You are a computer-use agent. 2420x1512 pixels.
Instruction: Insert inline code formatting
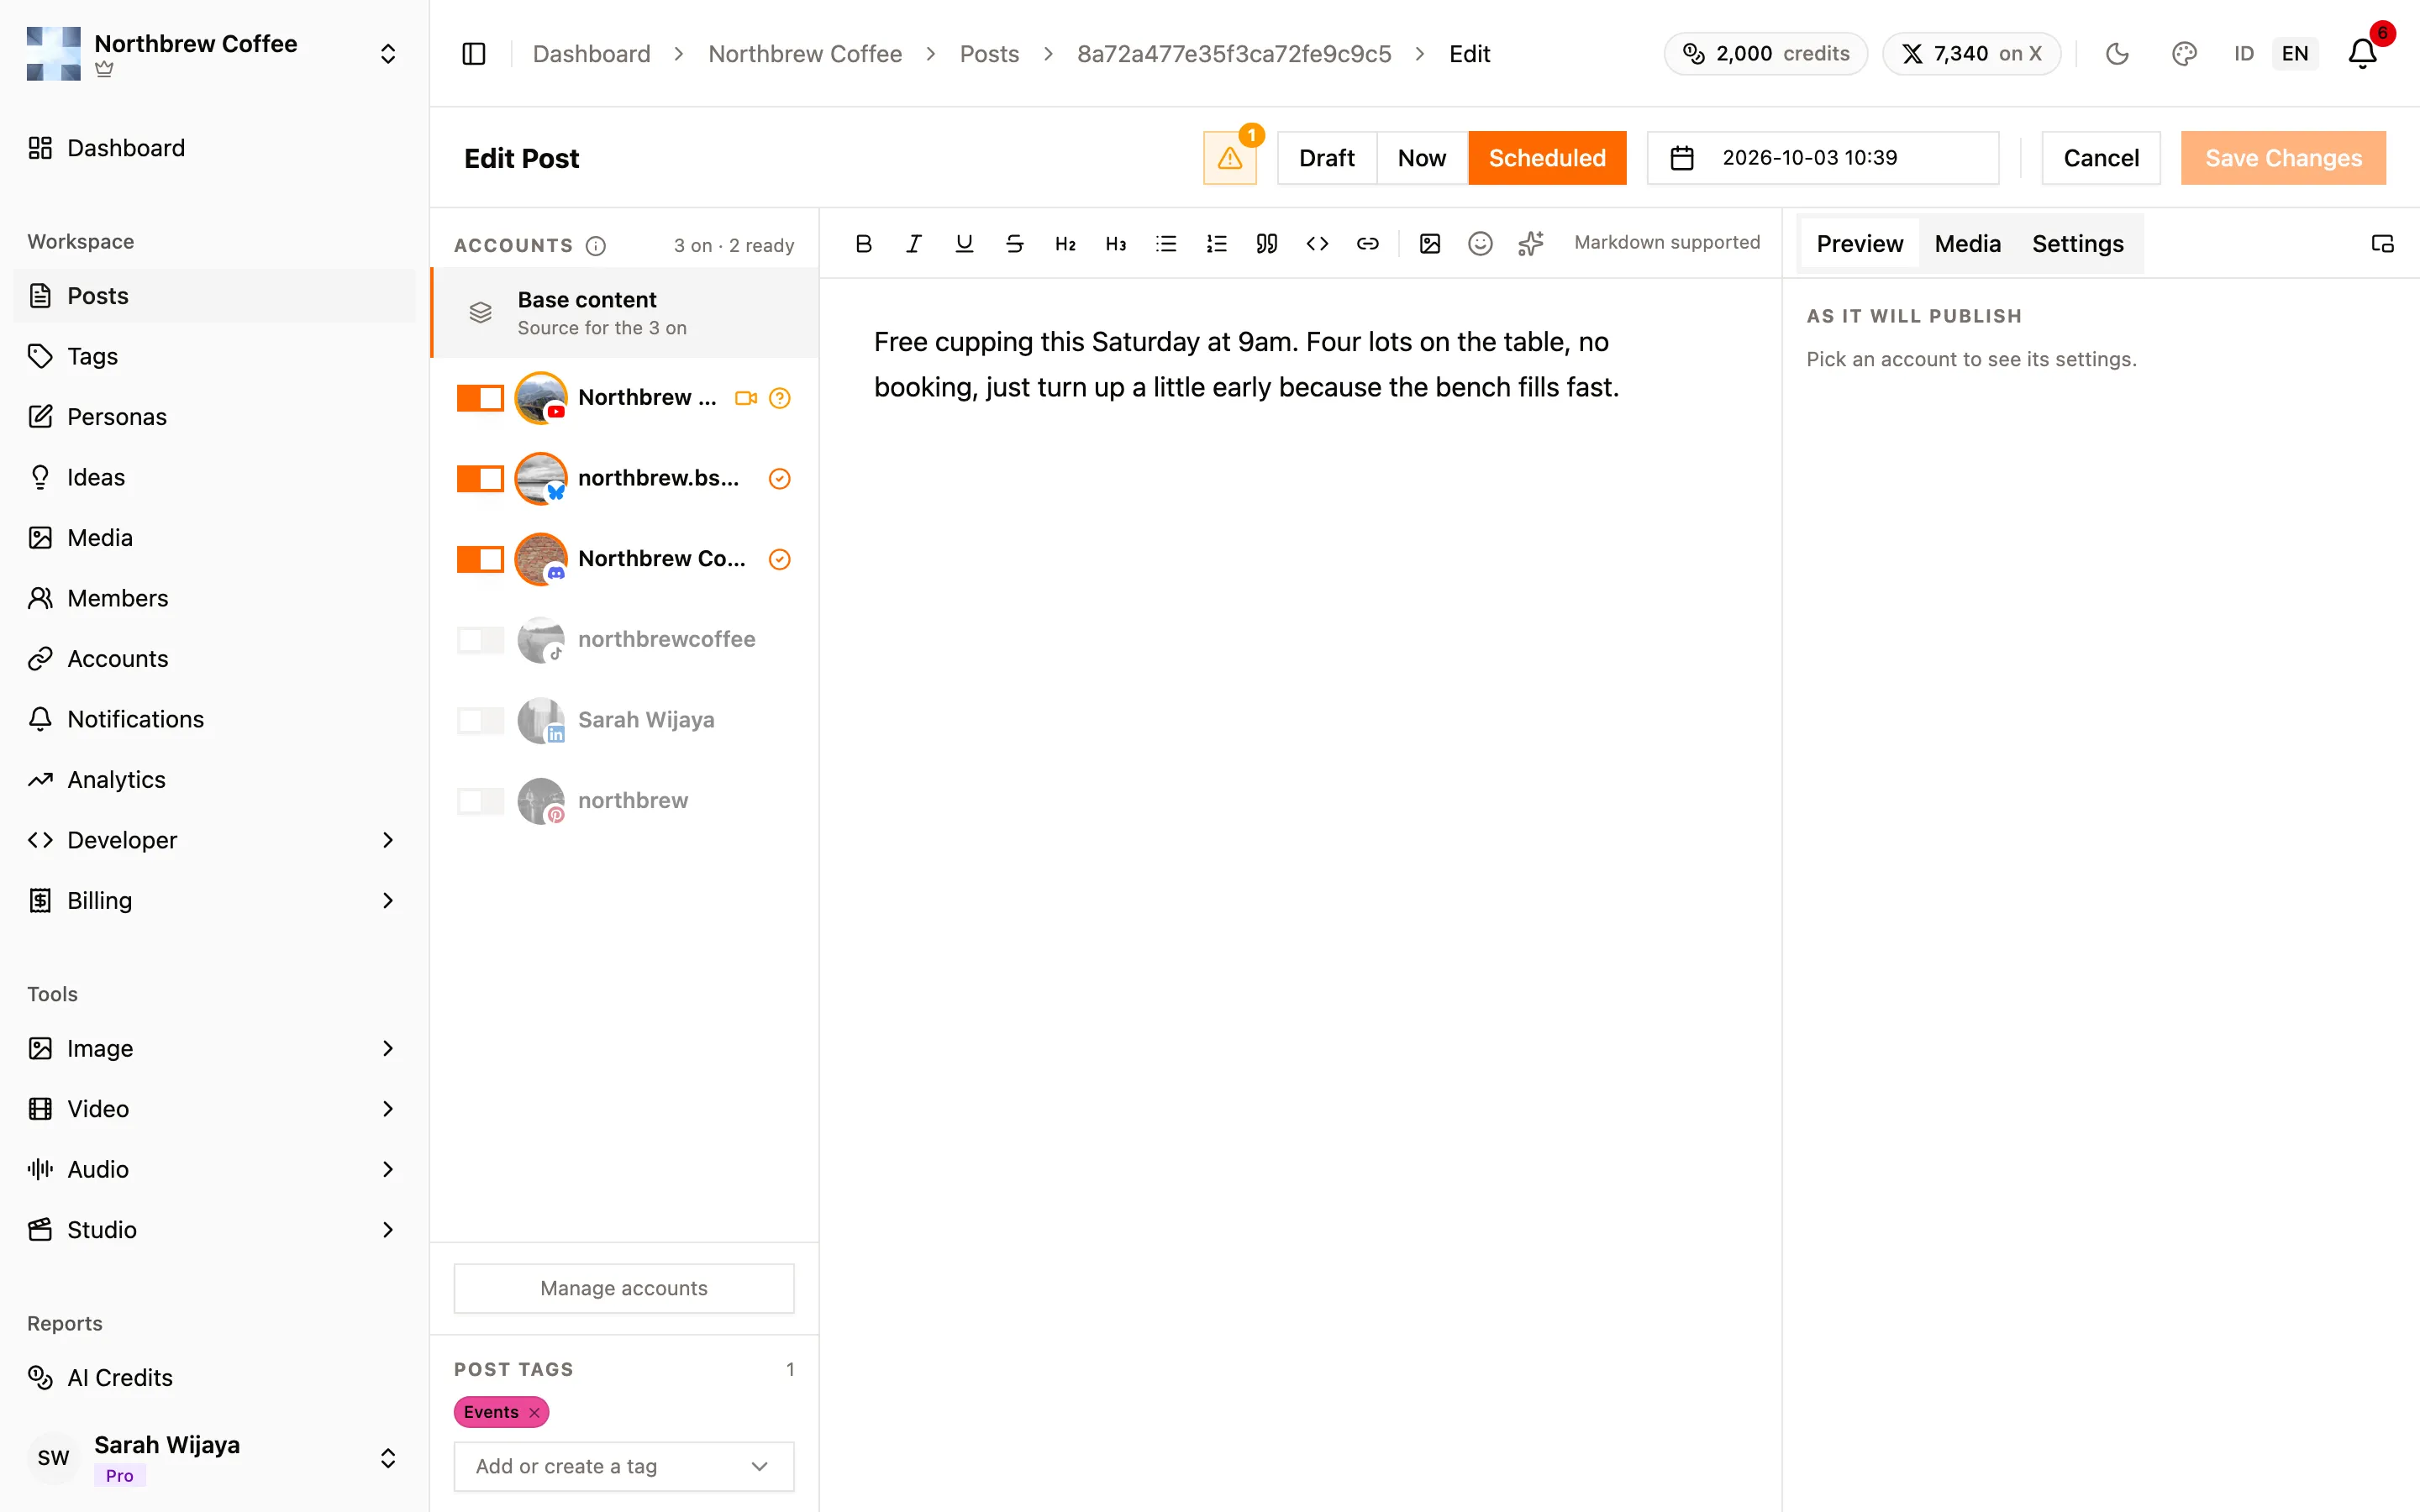(1317, 243)
